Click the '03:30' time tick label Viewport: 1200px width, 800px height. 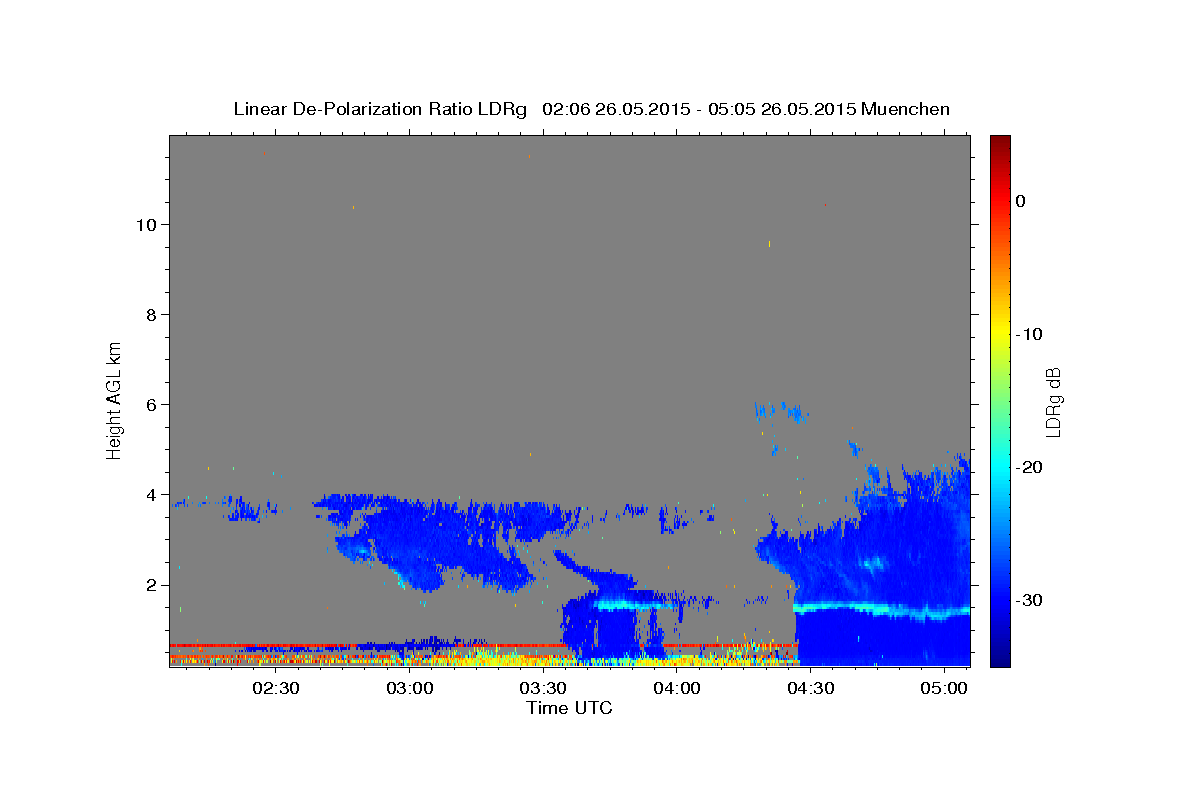pyautogui.click(x=543, y=688)
